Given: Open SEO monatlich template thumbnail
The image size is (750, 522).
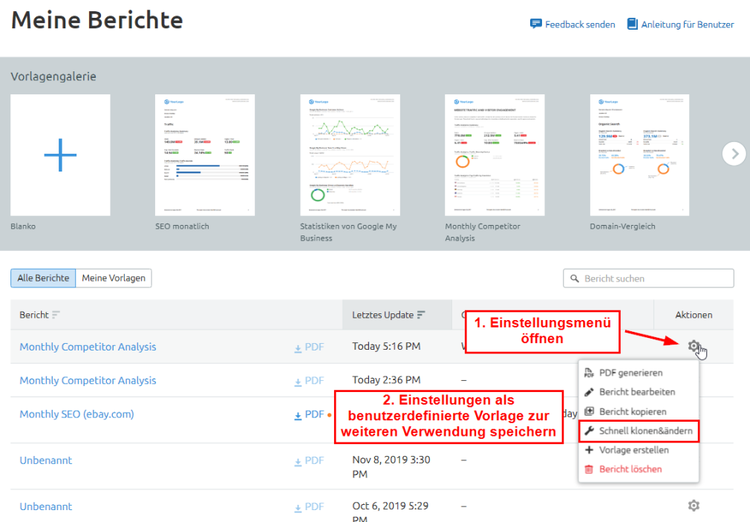Looking at the screenshot, I should pyautogui.click(x=205, y=155).
